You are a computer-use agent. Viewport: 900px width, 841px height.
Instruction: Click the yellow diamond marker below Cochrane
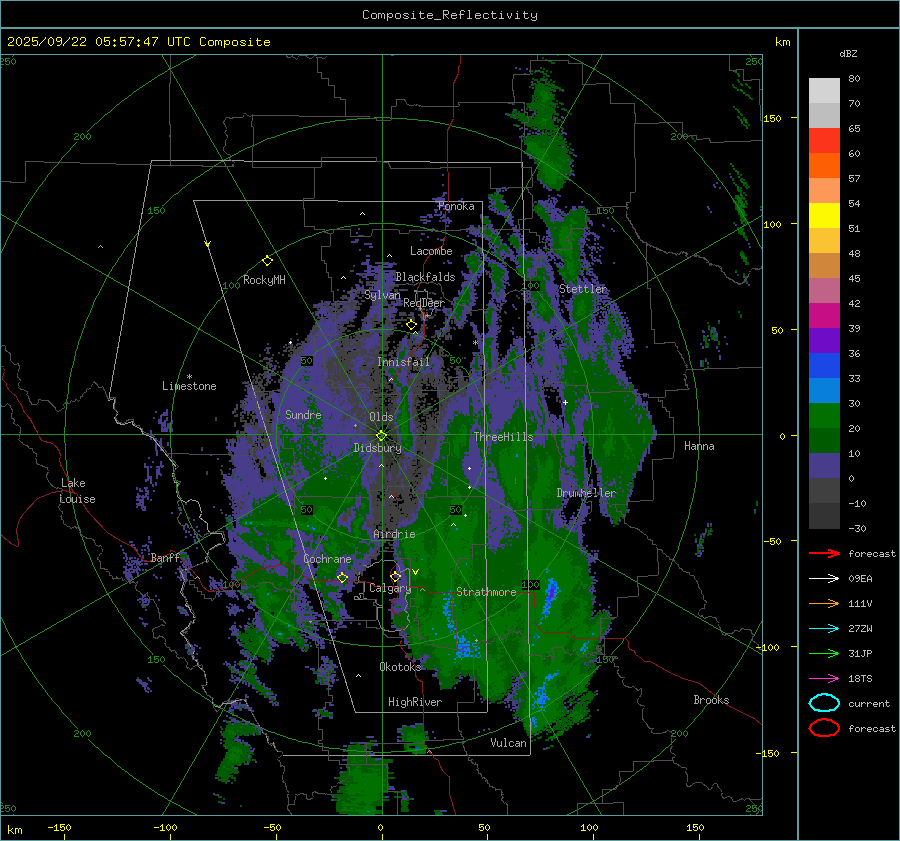point(342,577)
